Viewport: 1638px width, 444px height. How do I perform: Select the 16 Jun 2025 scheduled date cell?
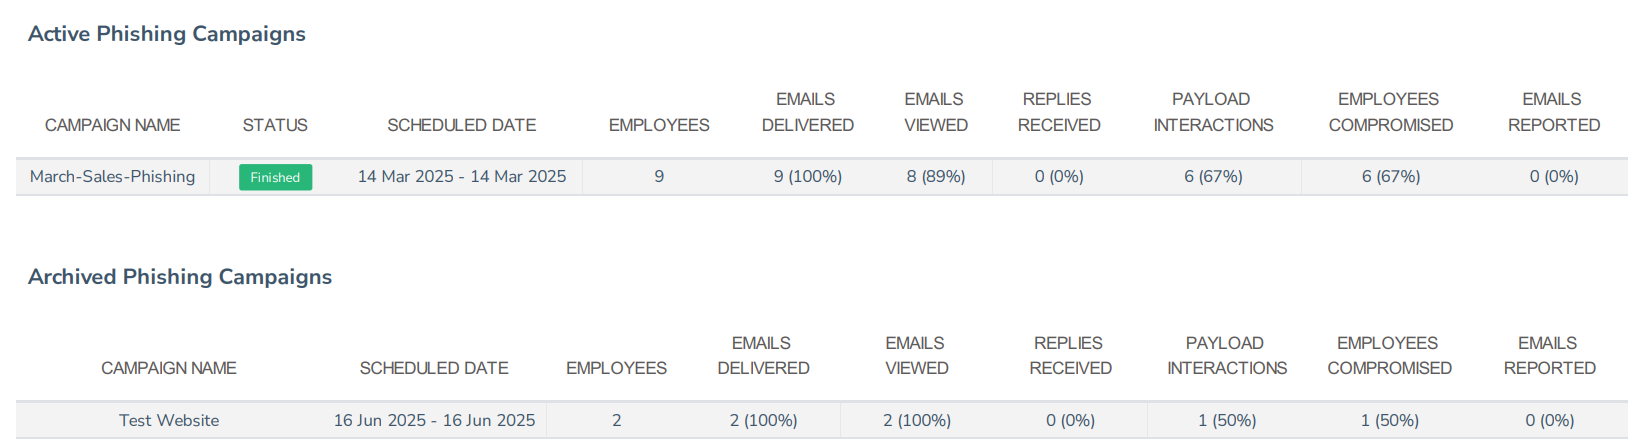click(x=434, y=421)
